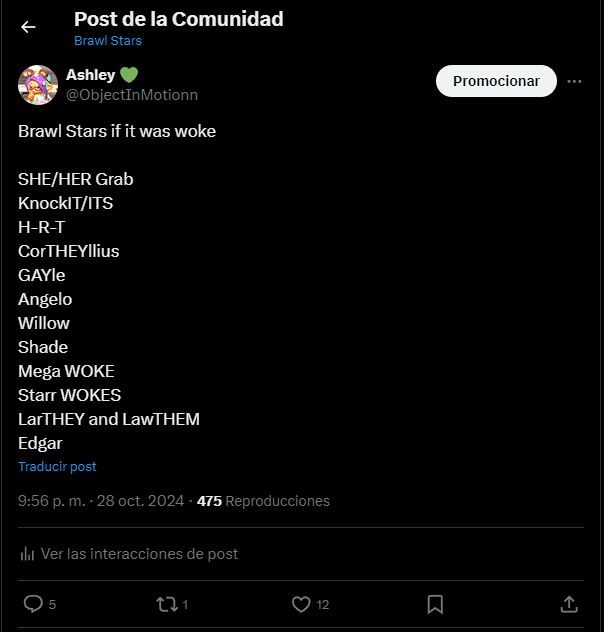Click the green heart emoji beside Ashley

[129, 75]
